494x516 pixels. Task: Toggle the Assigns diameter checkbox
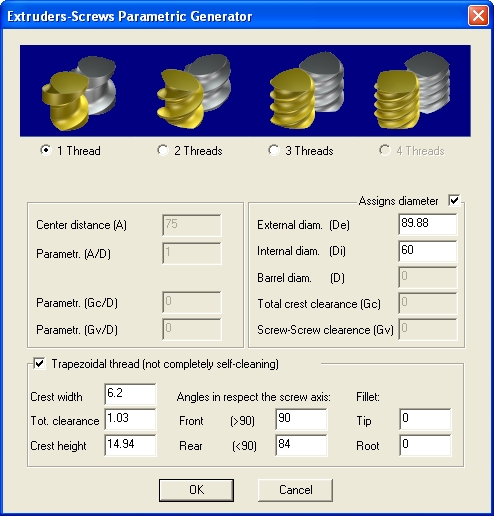454,200
